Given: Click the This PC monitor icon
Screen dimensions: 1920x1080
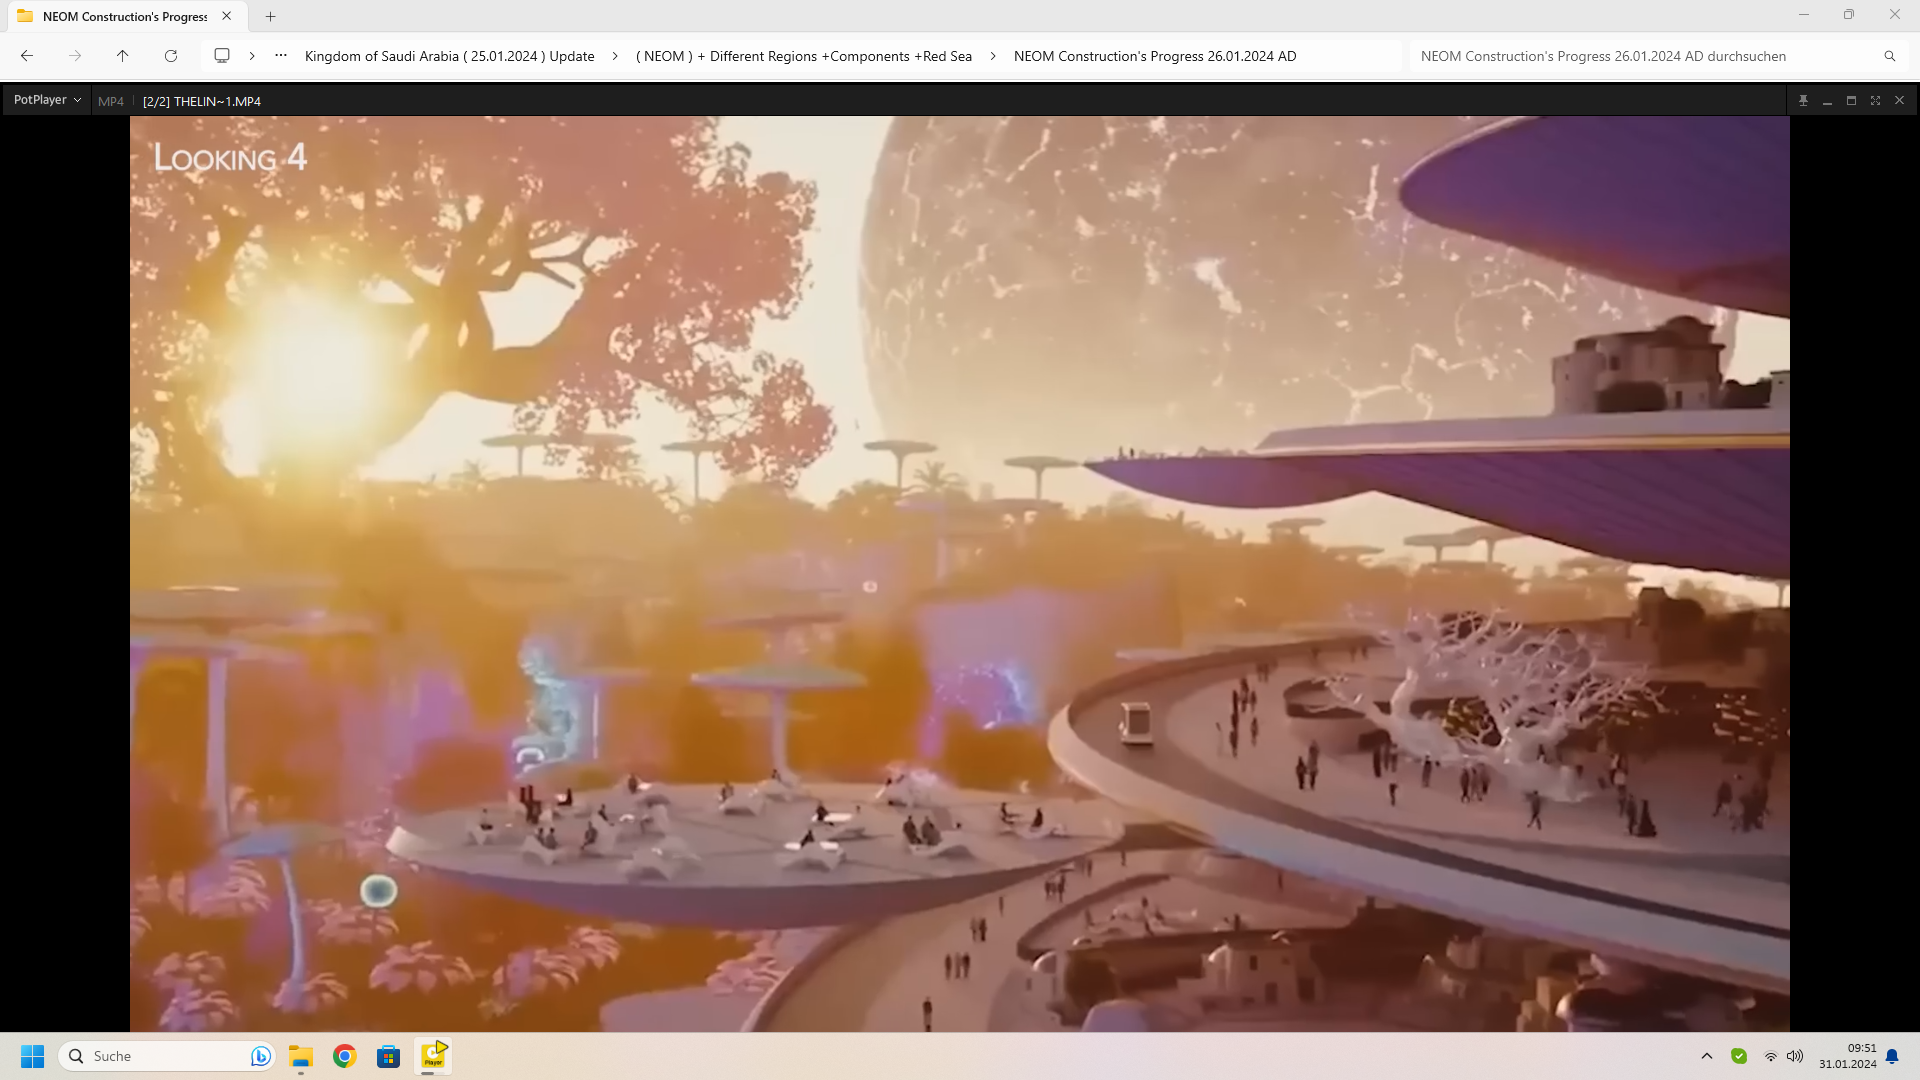Looking at the screenshot, I should pos(222,56).
